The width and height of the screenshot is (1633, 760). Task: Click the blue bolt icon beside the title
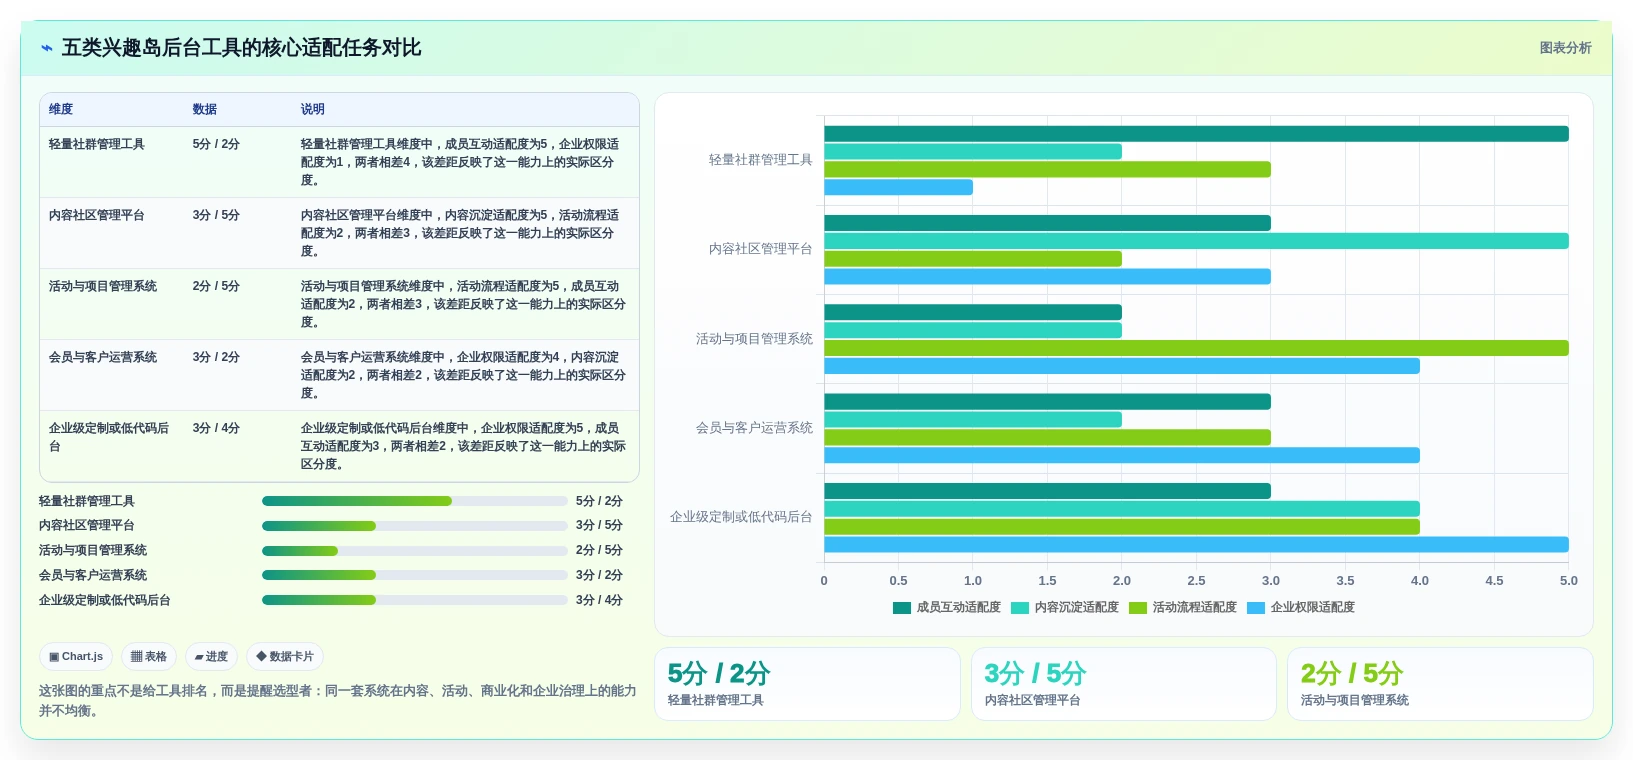tap(47, 48)
